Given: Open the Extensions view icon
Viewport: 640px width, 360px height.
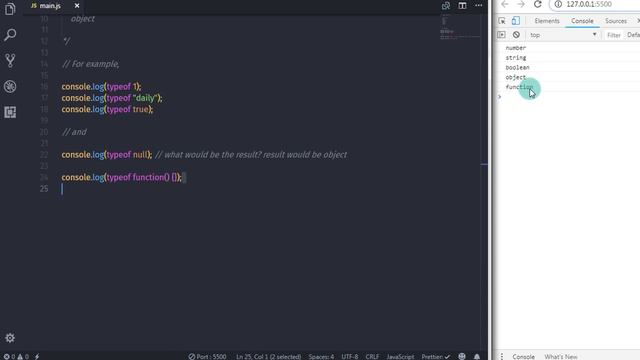Looking at the screenshot, I should [10, 112].
